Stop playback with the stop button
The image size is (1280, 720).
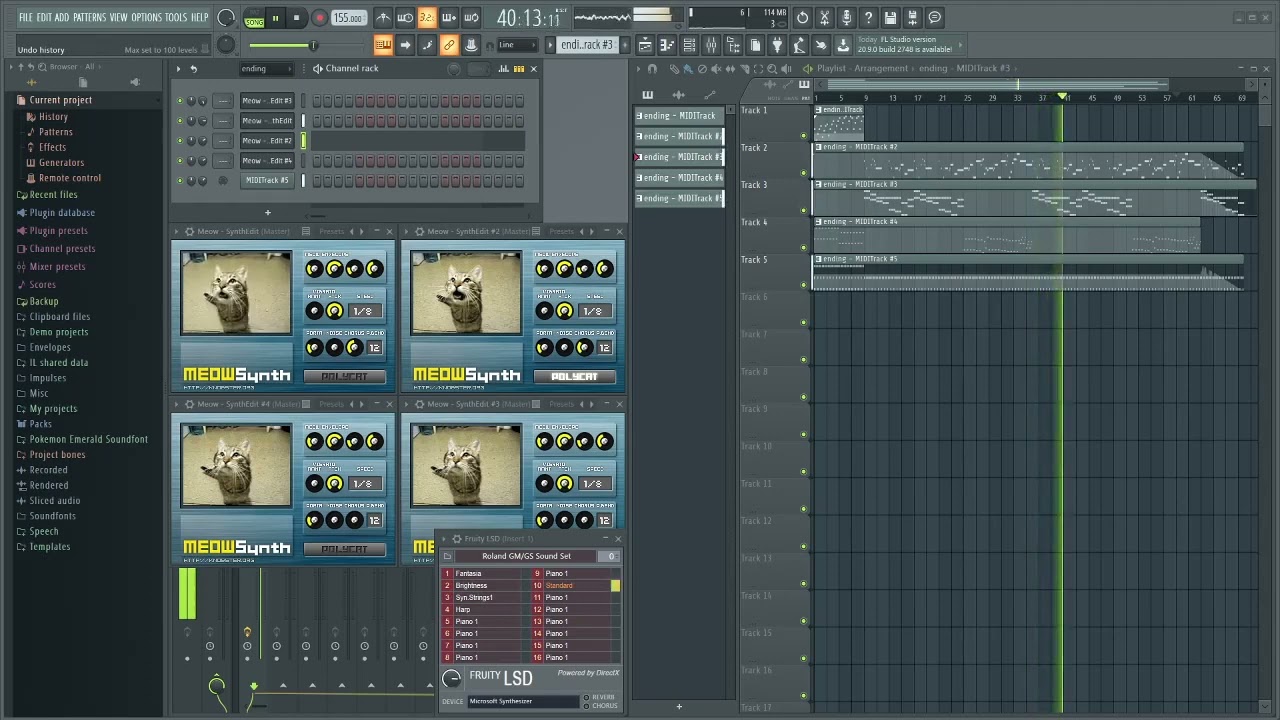coord(296,18)
